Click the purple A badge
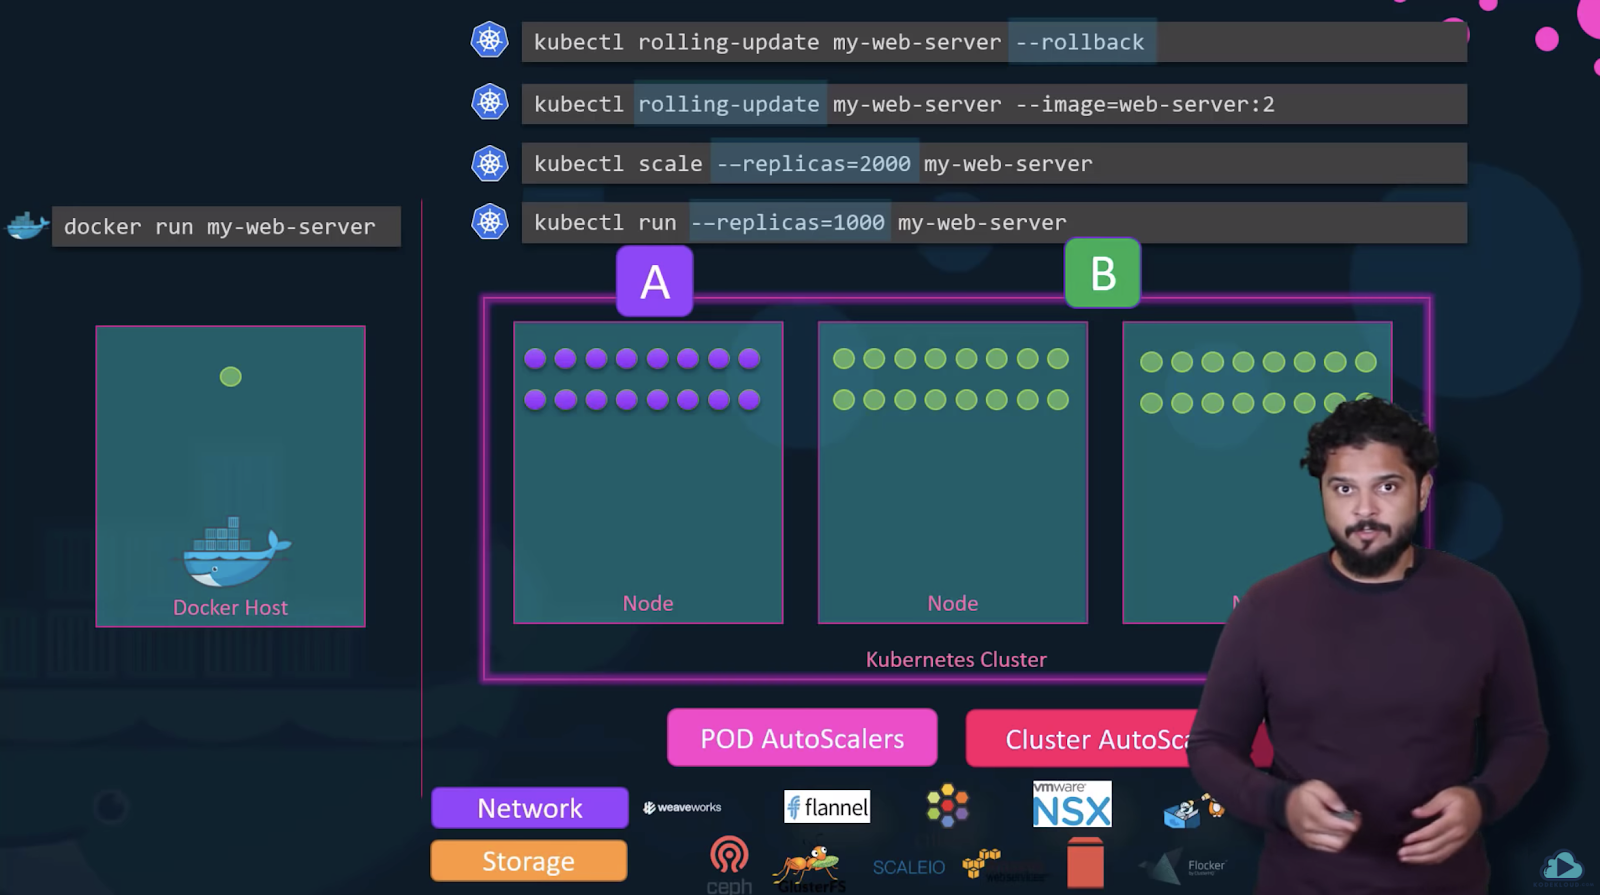The width and height of the screenshot is (1600, 895). point(655,282)
